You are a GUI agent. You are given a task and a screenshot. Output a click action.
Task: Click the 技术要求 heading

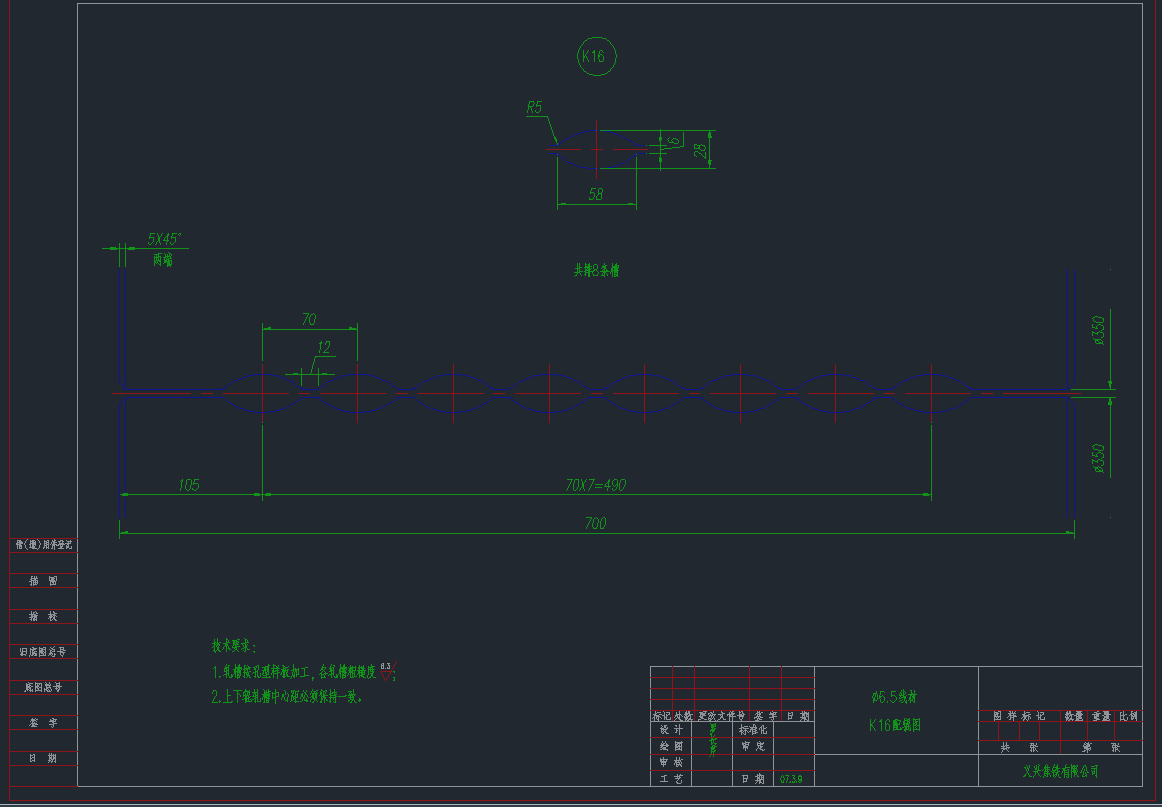tap(234, 646)
